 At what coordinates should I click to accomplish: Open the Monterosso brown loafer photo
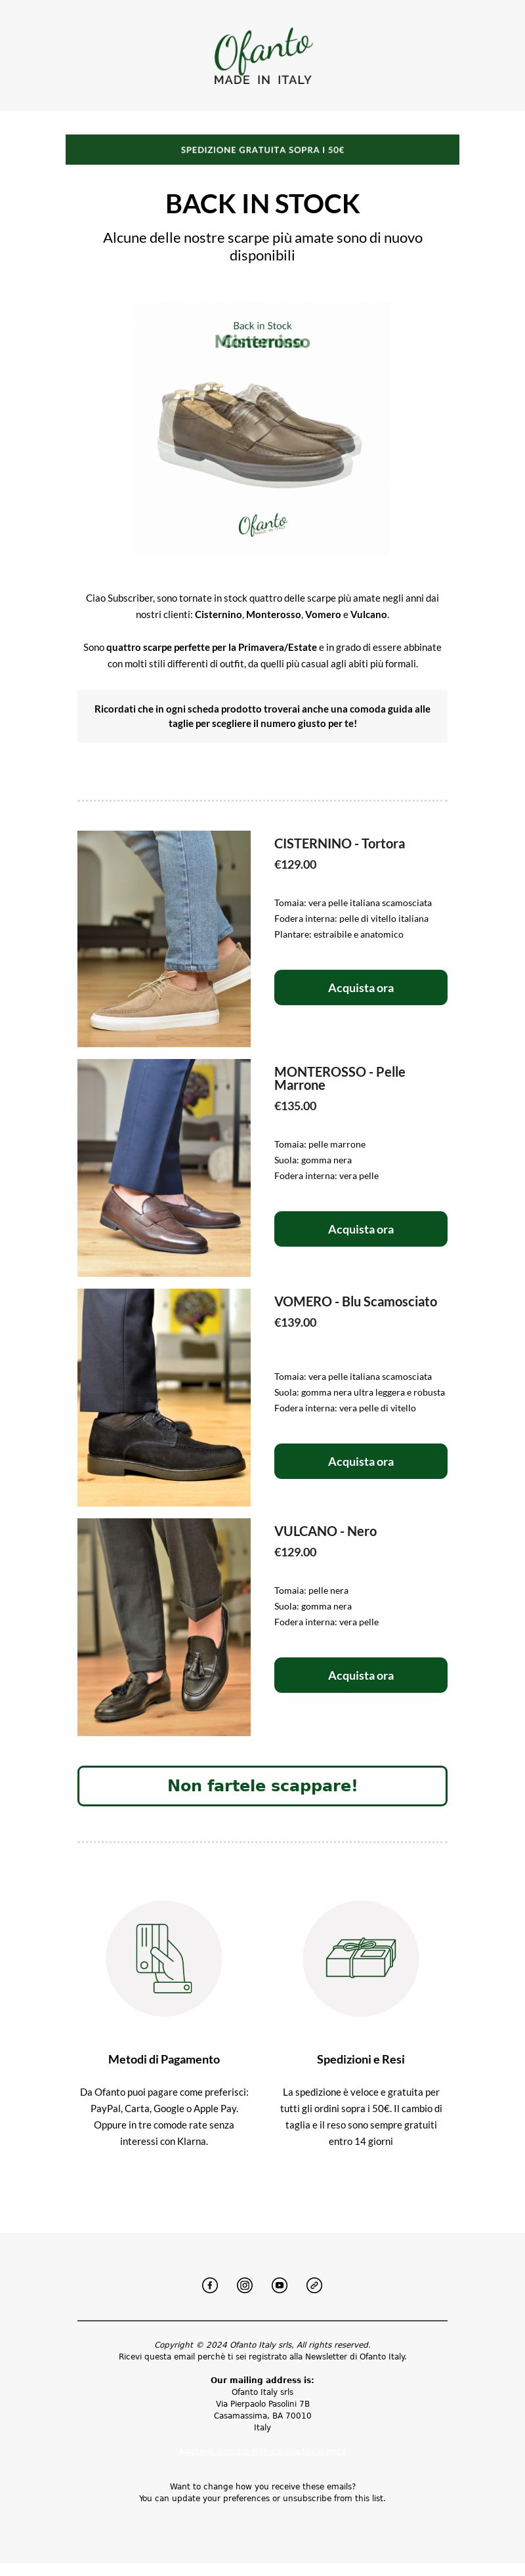(x=164, y=1168)
